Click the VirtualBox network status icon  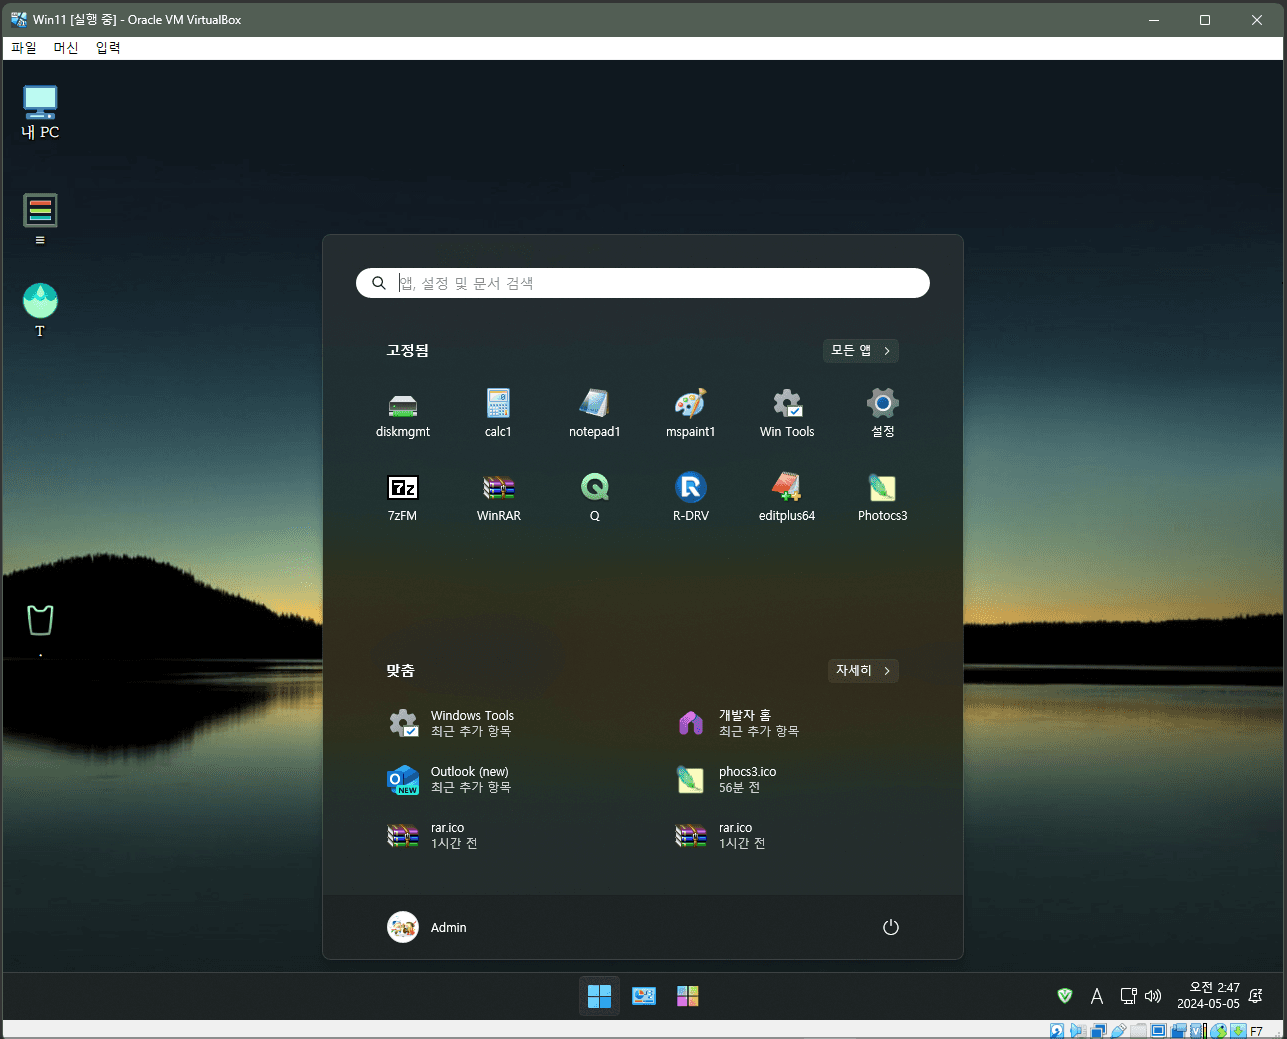1099,1031
